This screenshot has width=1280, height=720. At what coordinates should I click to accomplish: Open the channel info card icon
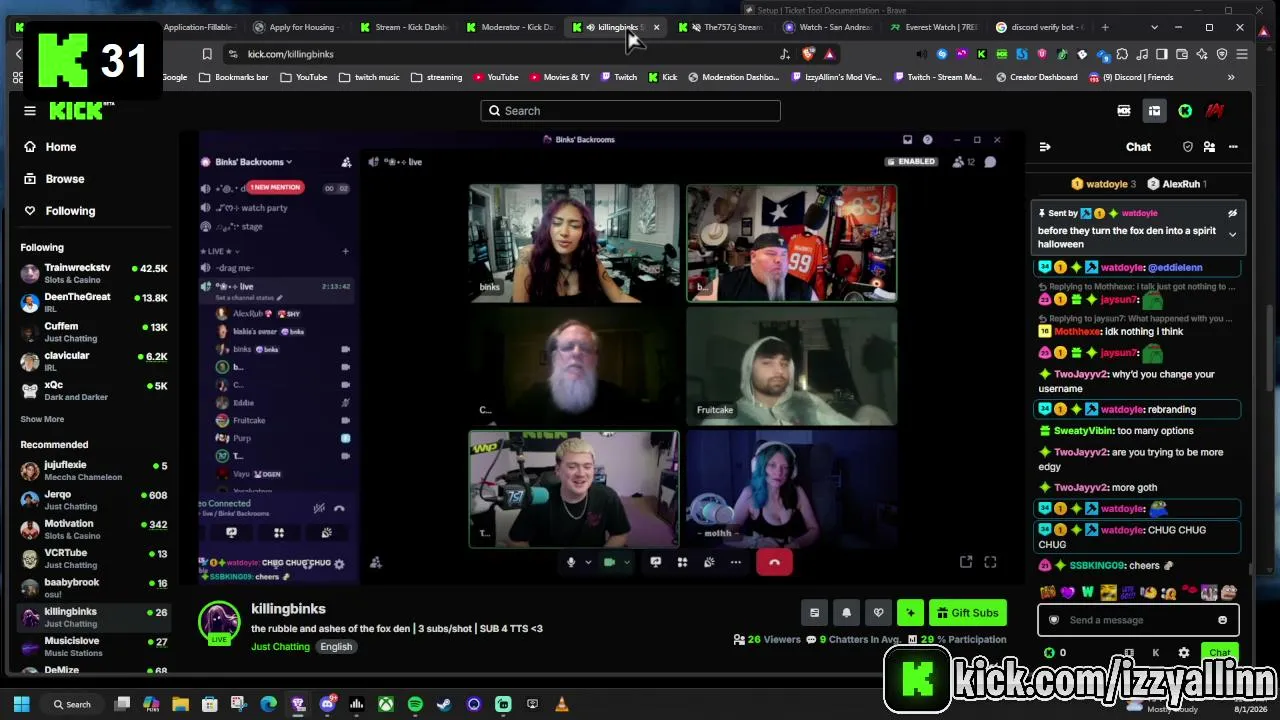coord(814,613)
